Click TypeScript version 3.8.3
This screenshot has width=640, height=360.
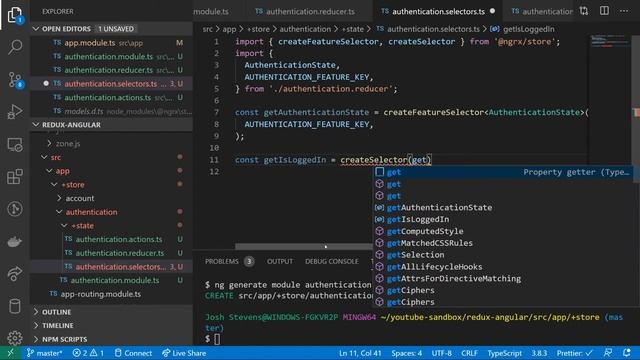coord(539,353)
